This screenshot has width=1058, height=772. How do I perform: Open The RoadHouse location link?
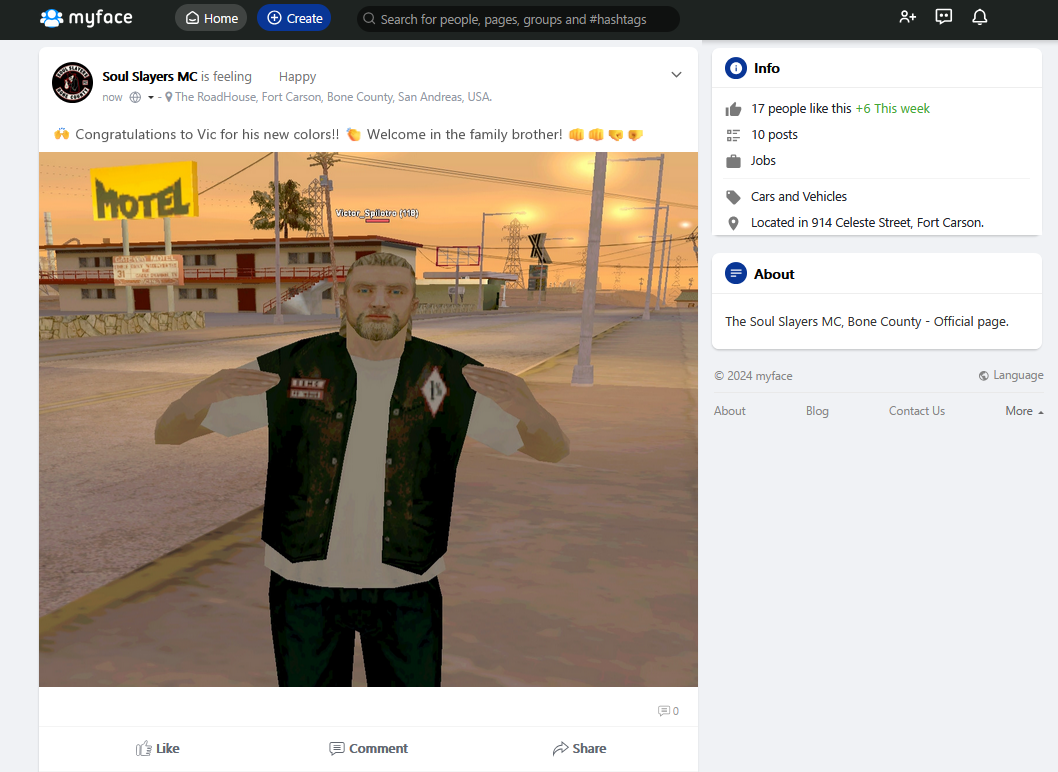tap(333, 96)
